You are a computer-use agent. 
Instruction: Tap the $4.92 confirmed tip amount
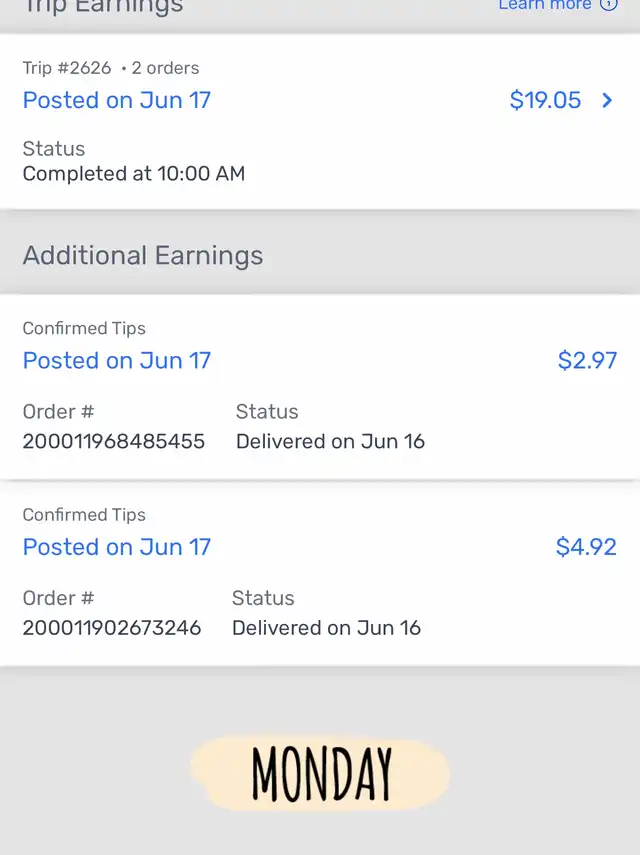(x=586, y=547)
